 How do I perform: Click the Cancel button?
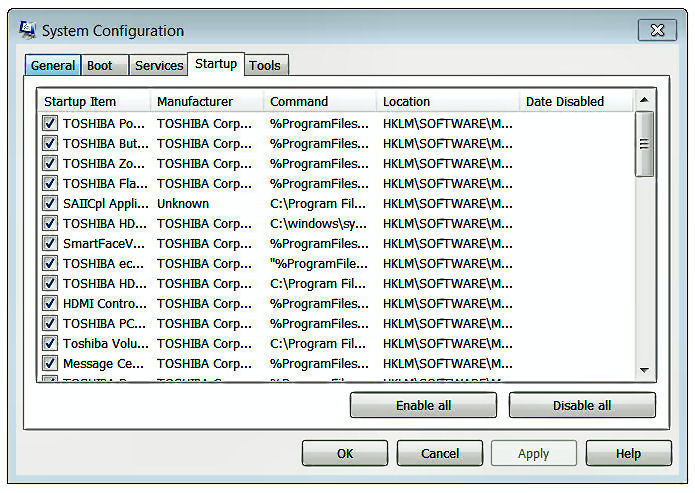440,453
